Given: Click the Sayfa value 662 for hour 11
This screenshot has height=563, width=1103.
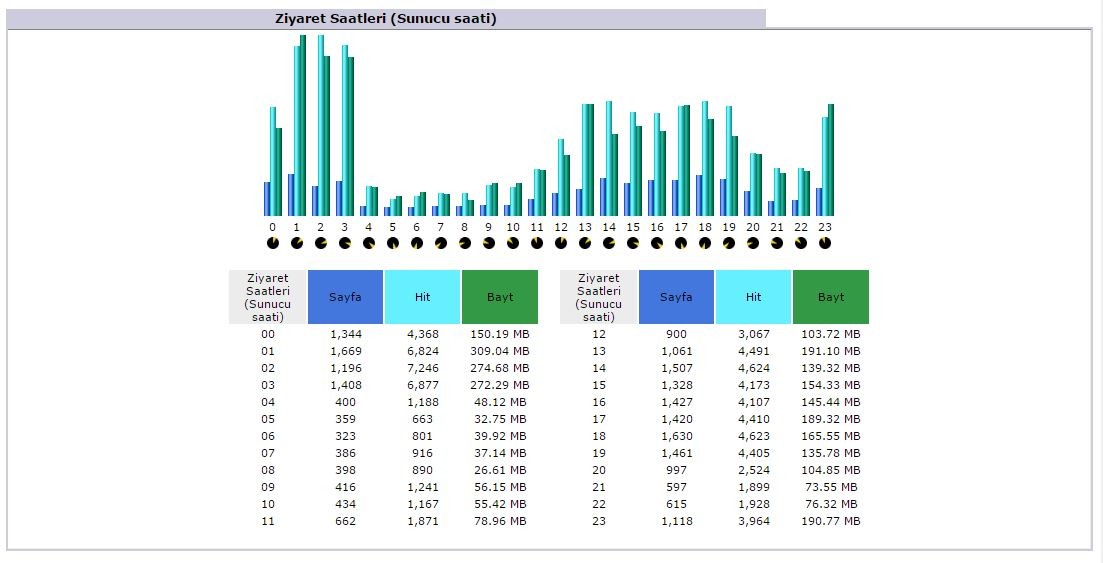Looking at the screenshot, I should [345, 521].
